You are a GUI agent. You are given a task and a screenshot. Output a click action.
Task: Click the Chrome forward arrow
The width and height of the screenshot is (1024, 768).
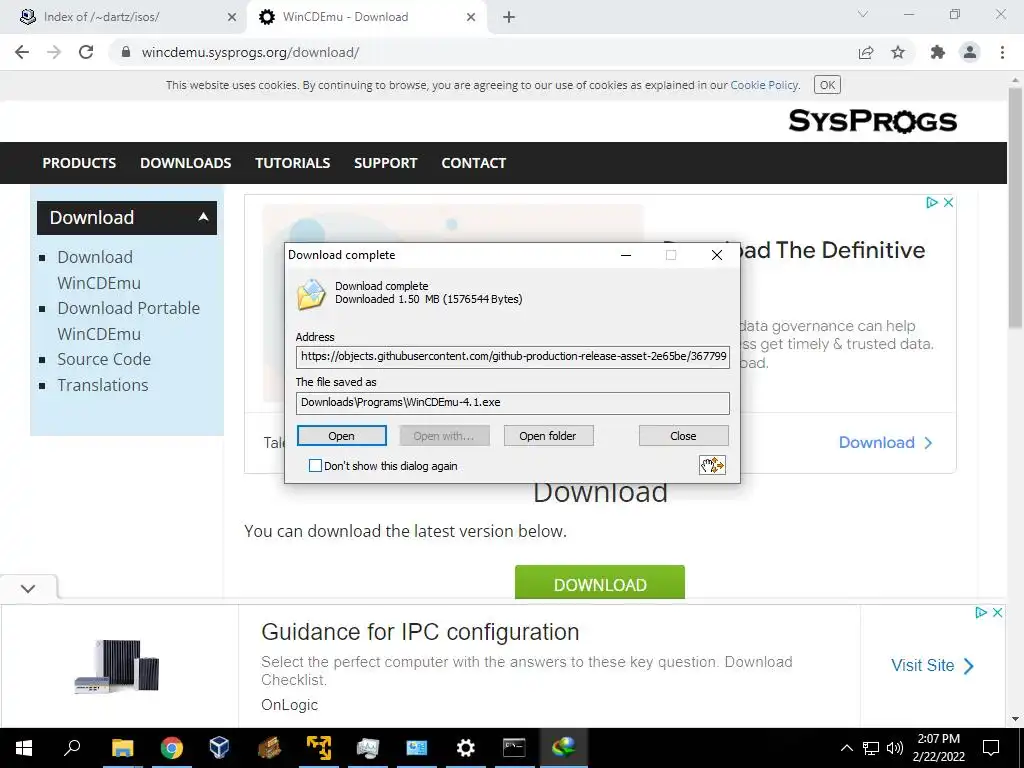pyautogui.click(x=54, y=52)
